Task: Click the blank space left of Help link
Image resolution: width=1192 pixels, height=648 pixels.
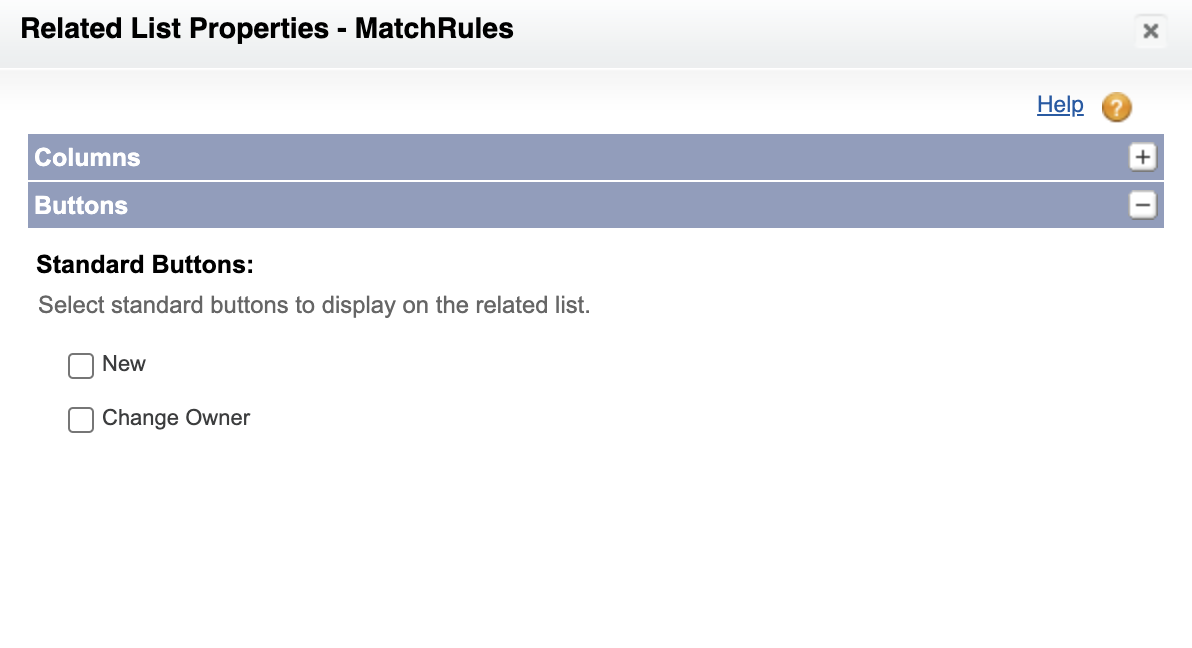Action: [x=532, y=105]
